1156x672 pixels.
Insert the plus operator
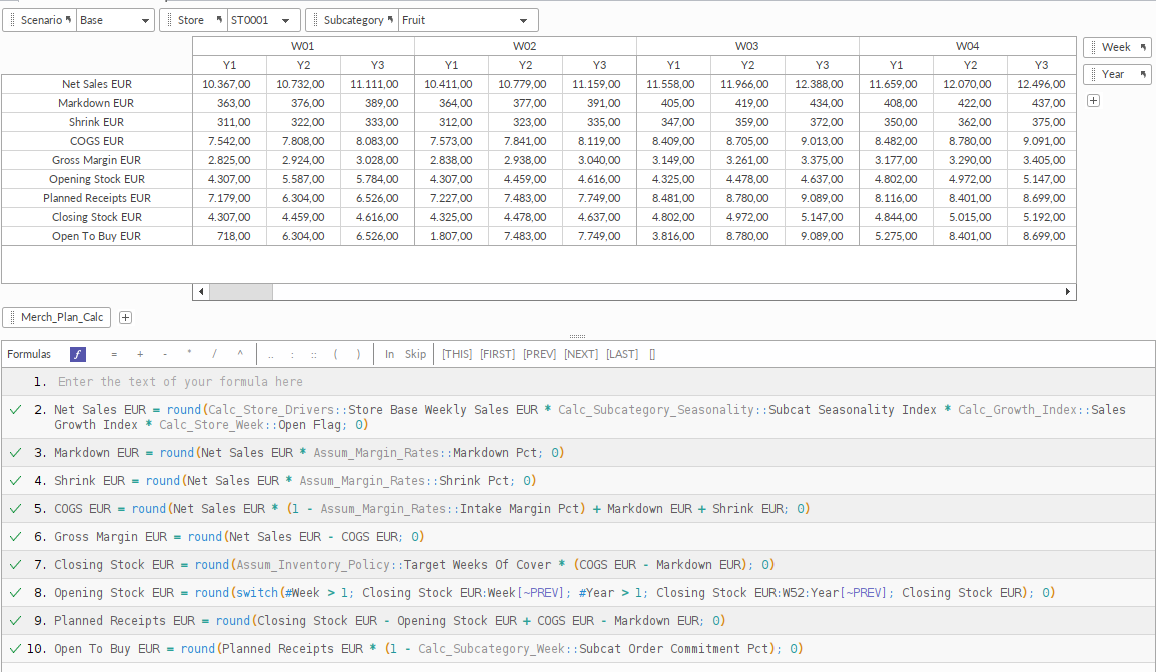140,354
